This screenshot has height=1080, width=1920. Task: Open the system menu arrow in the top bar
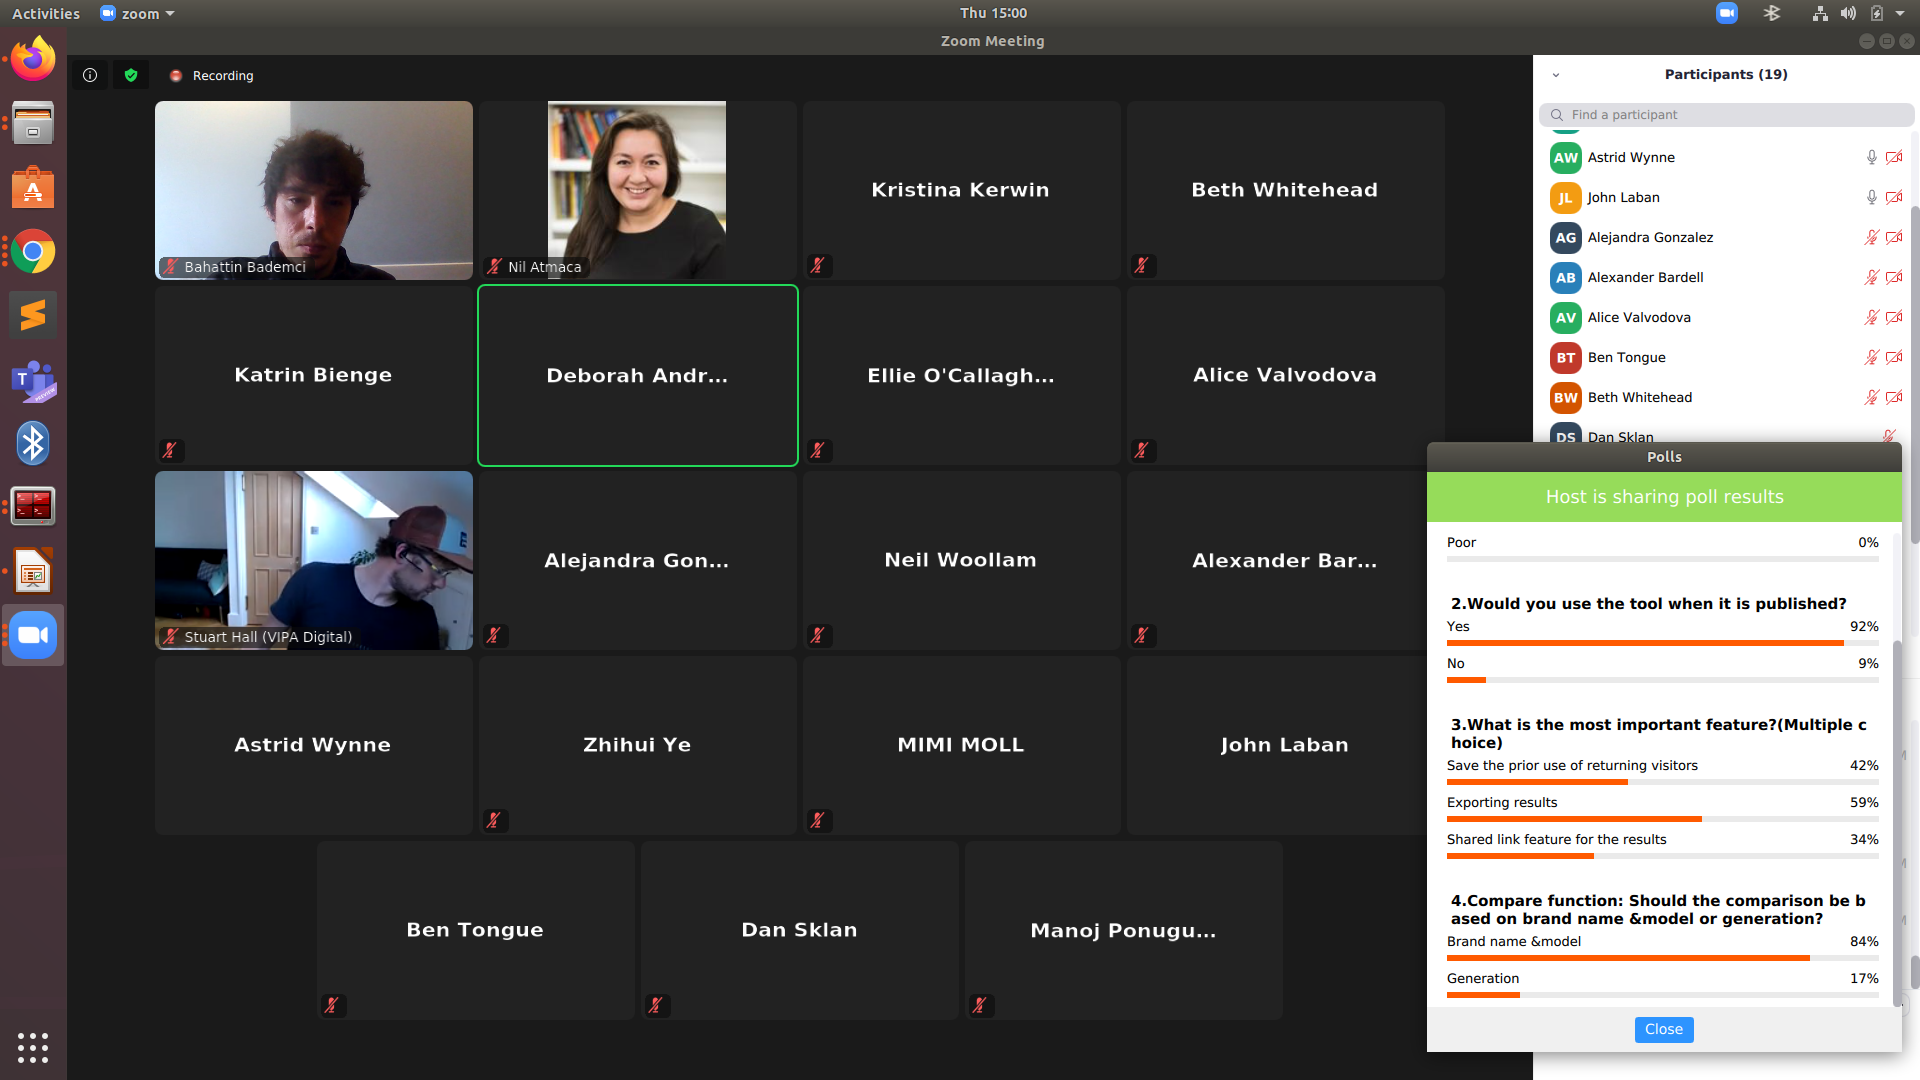pos(1900,13)
